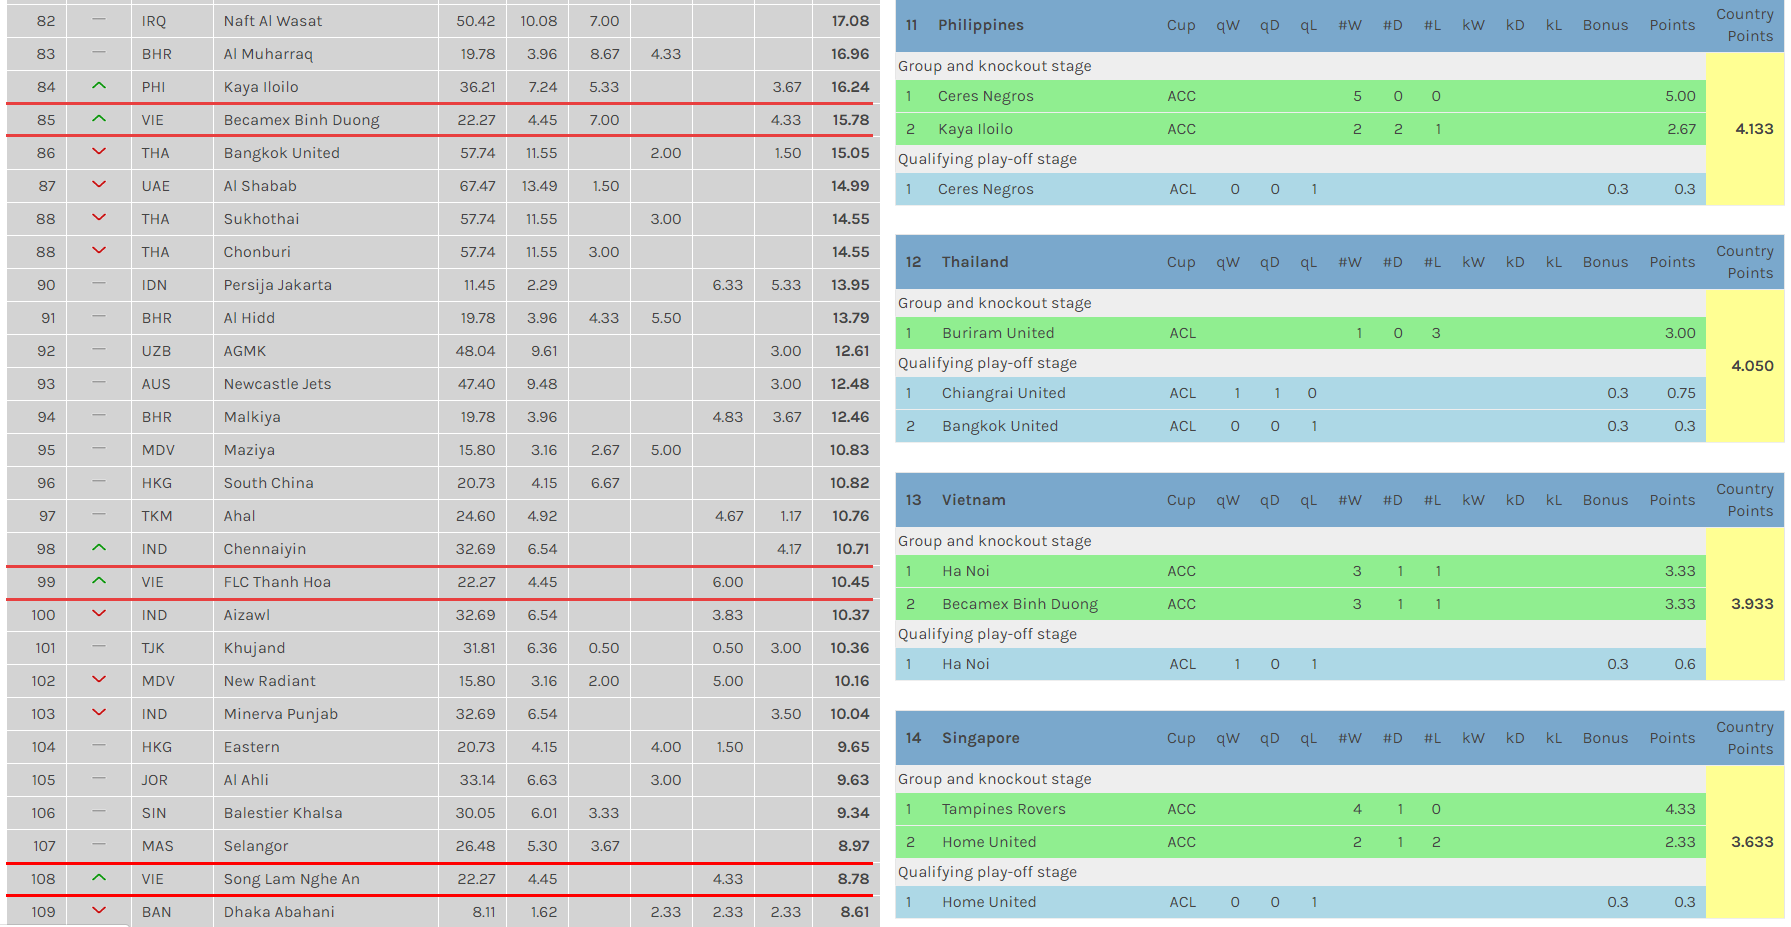Click Singapore country points 3.633

click(1752, 842)
